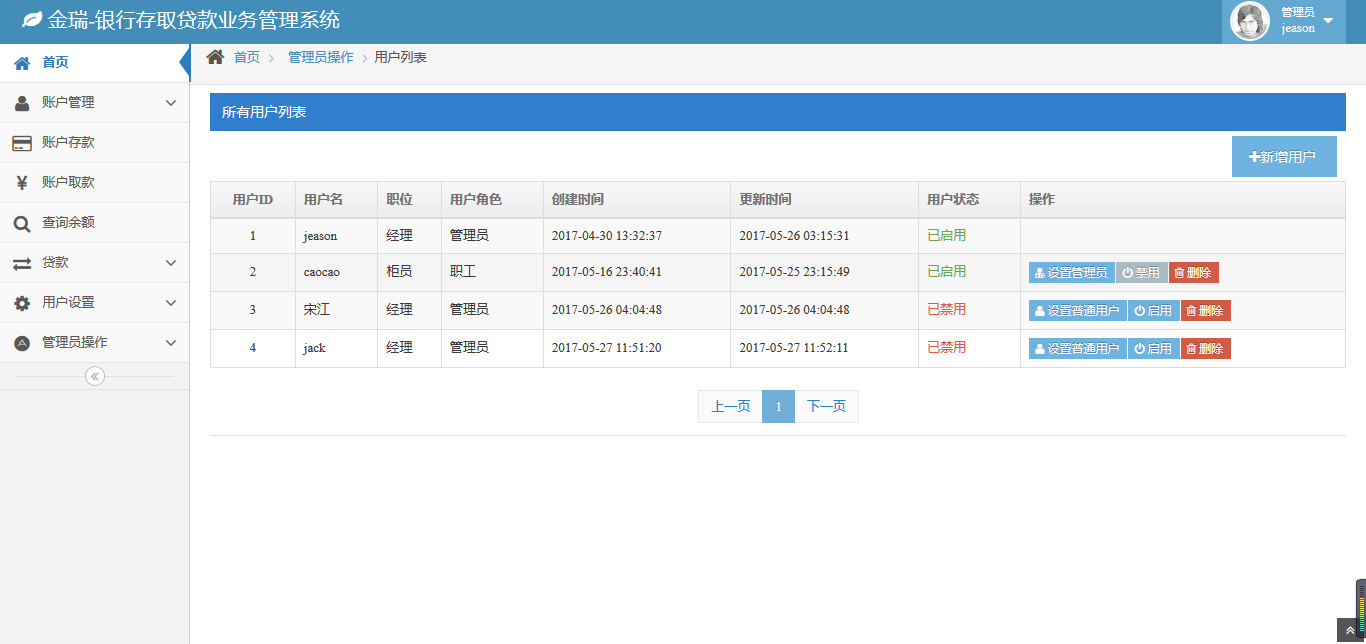
Task: Set 宋江 as 普通用户
Action: pyautogui.click(x=1078, y=311)
